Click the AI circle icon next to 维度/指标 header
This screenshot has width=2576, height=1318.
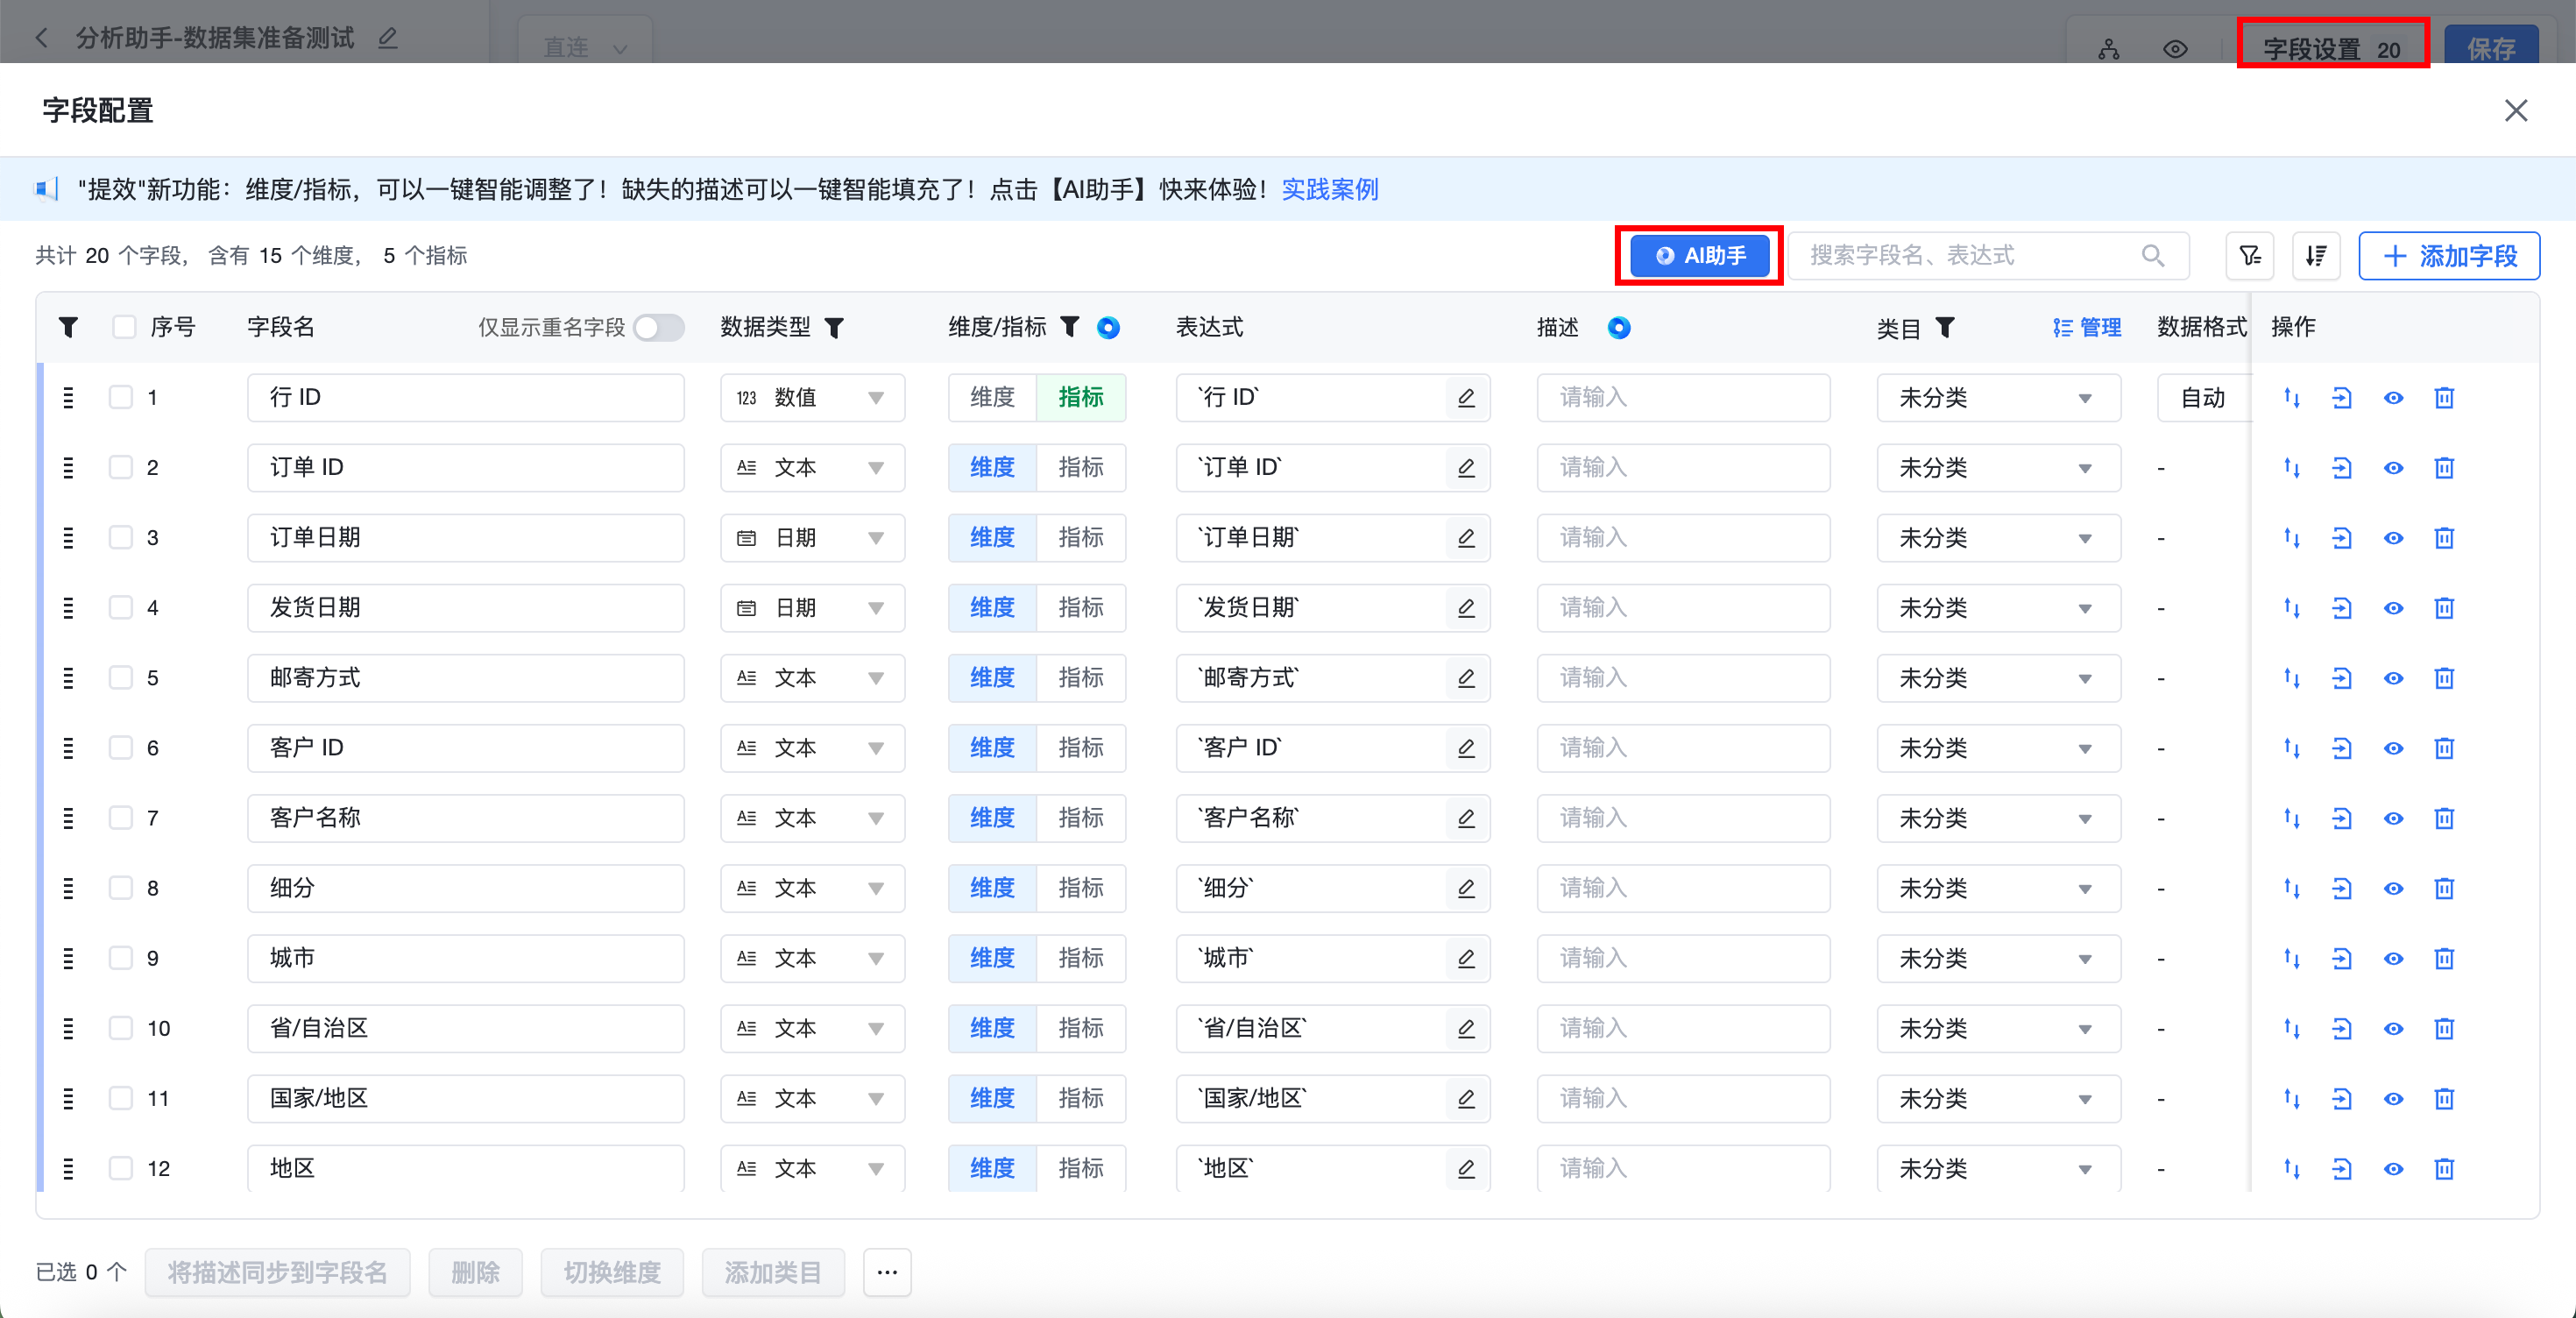[1108, 327]
